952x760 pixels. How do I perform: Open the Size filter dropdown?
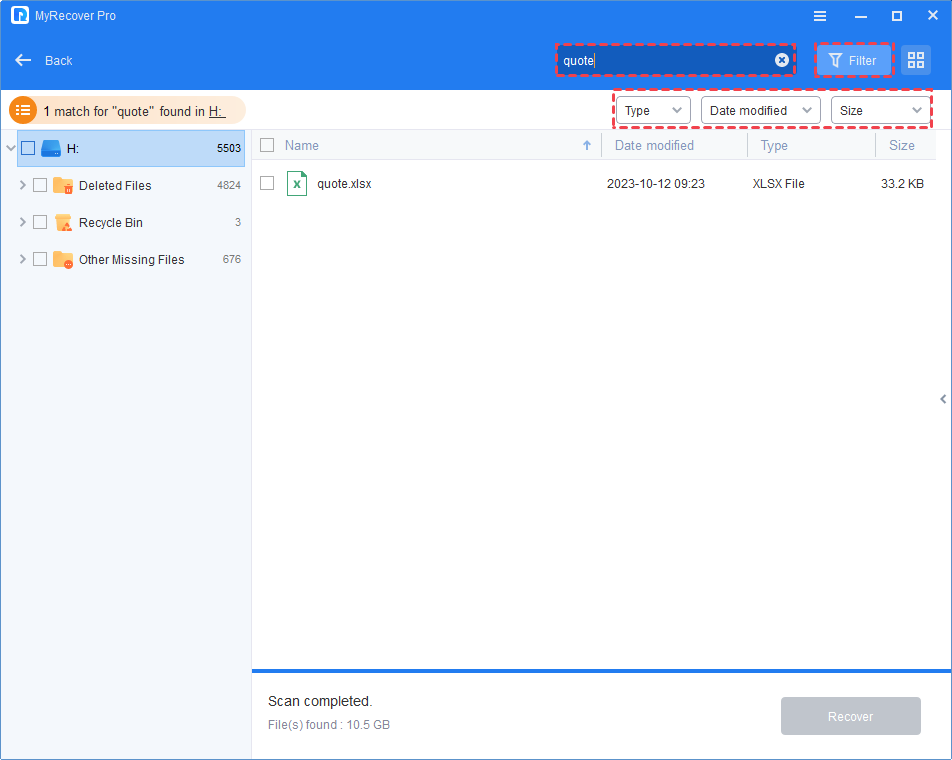point(881,110)
